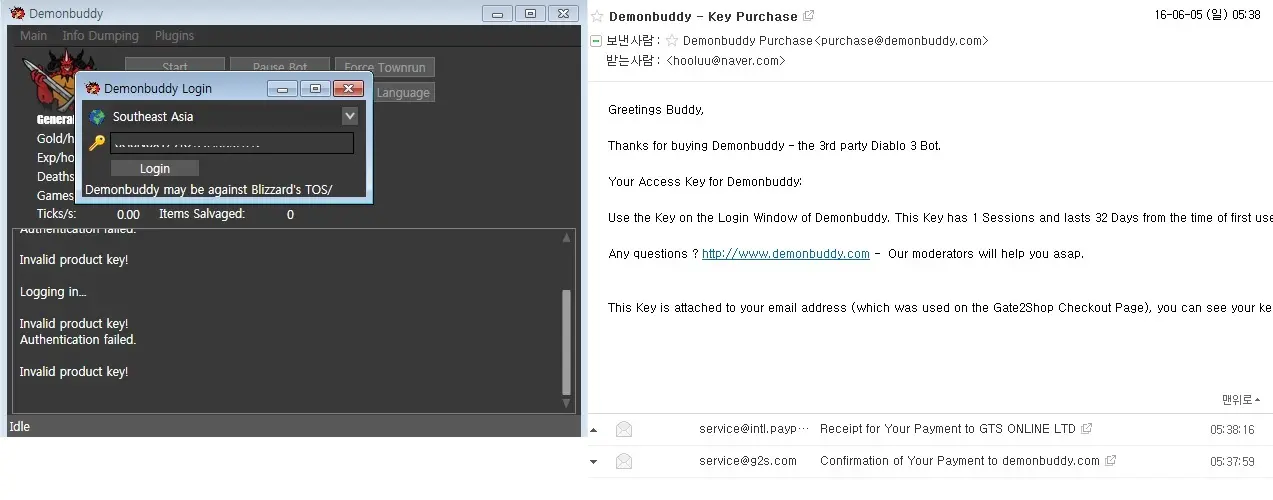Click down arrow beside g2s.com email

pos(594,462)
